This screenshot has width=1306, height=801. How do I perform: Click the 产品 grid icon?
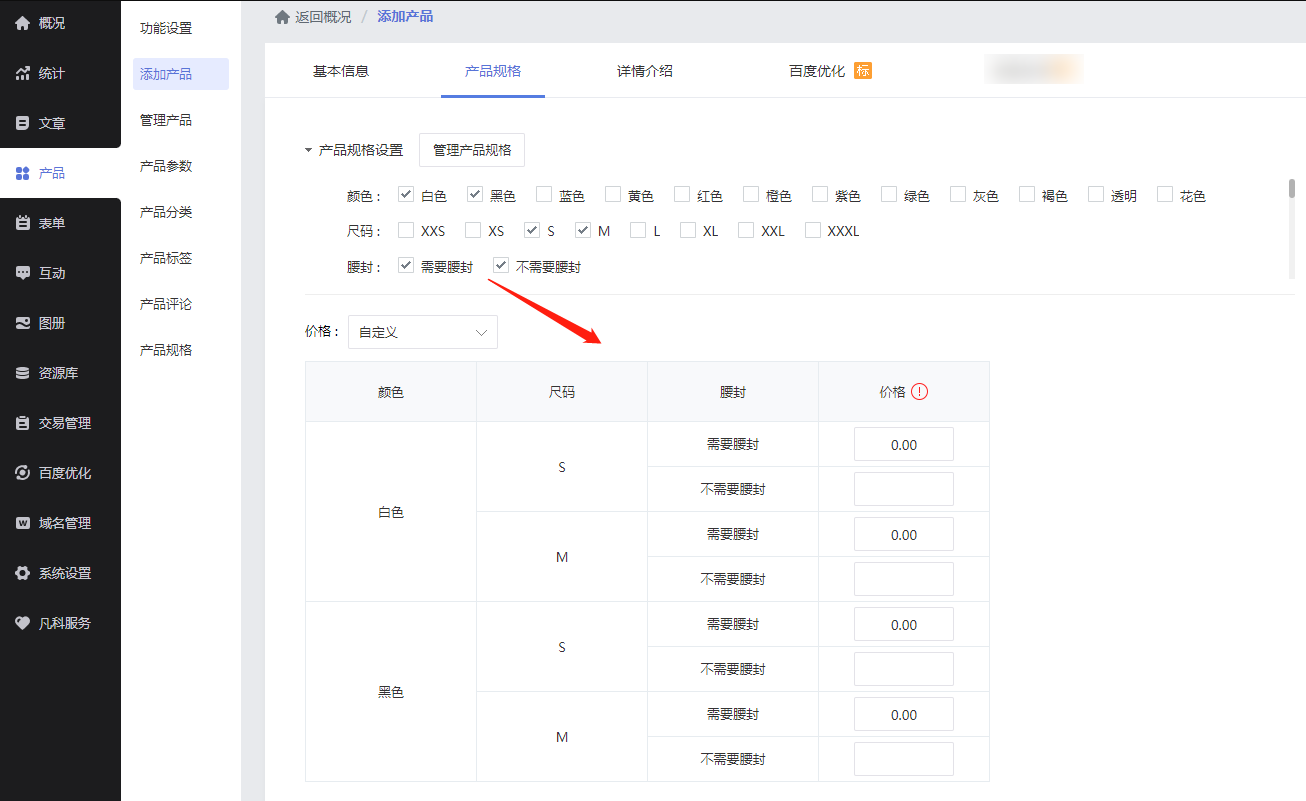pyautogui.click(x=23, y=173)
